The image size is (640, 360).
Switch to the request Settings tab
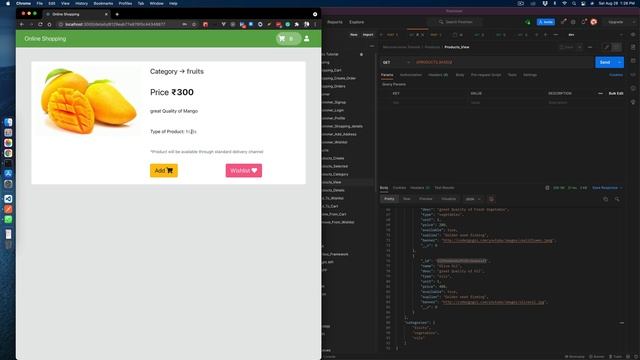point(530,75)
